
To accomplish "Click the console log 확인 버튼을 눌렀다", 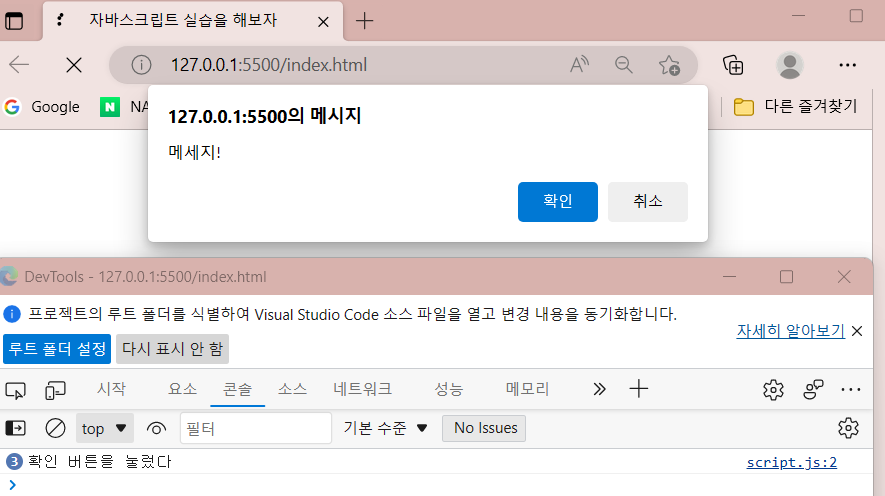I will coord(99,462).
